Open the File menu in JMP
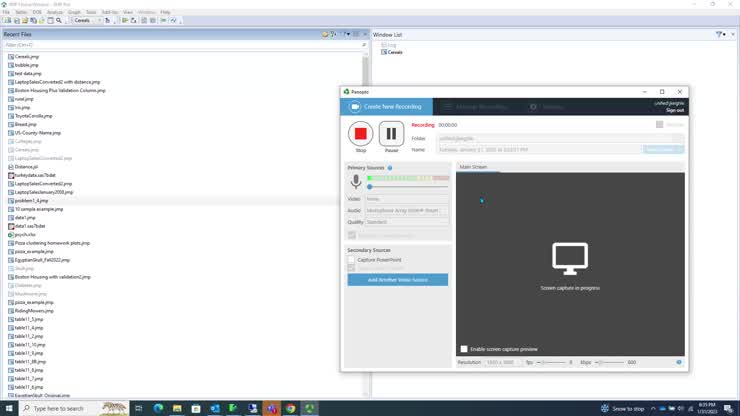740x416 pixels. click(6, 12)
